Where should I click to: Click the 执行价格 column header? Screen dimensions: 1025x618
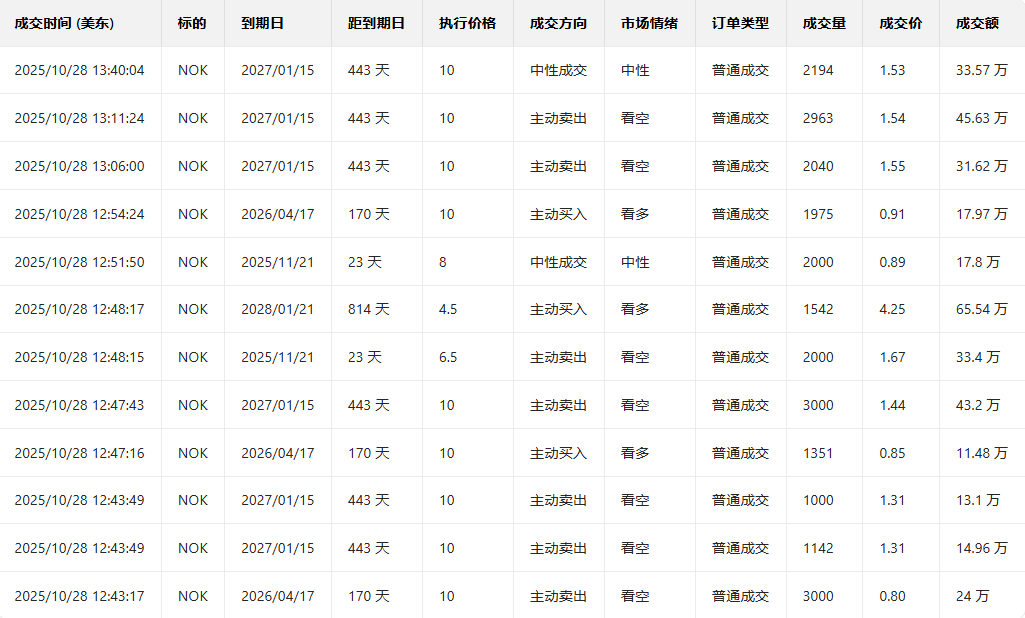[x=467, y=24]
